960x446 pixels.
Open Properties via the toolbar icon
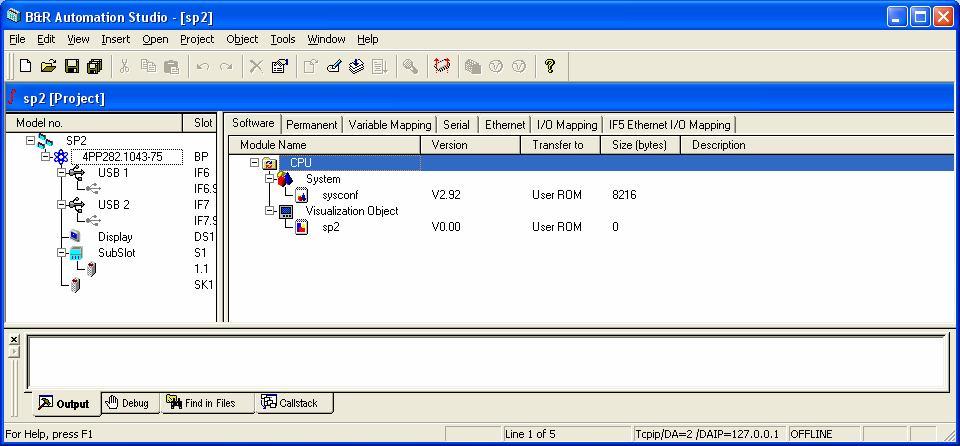coord(280,66)
